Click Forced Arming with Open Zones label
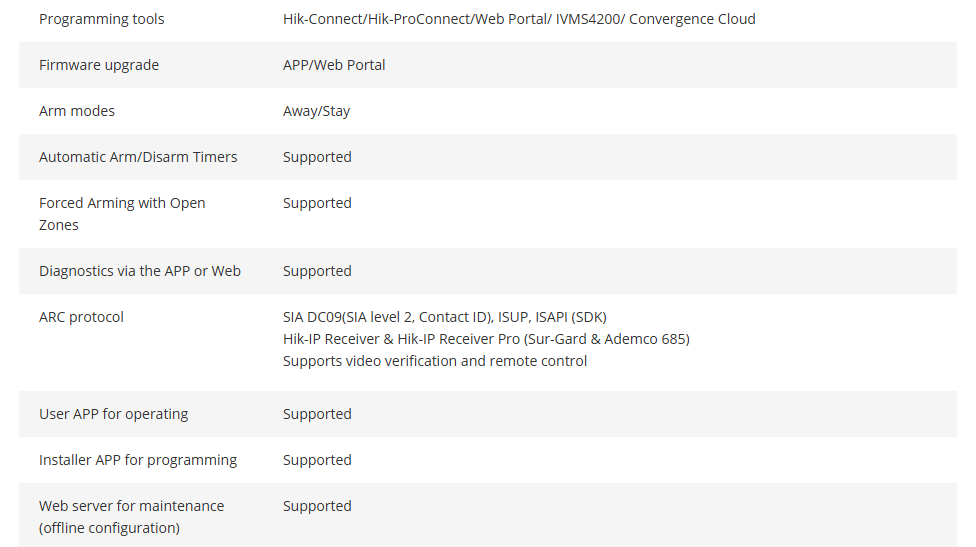Screen dimensions: 976x547 [122, 214]
